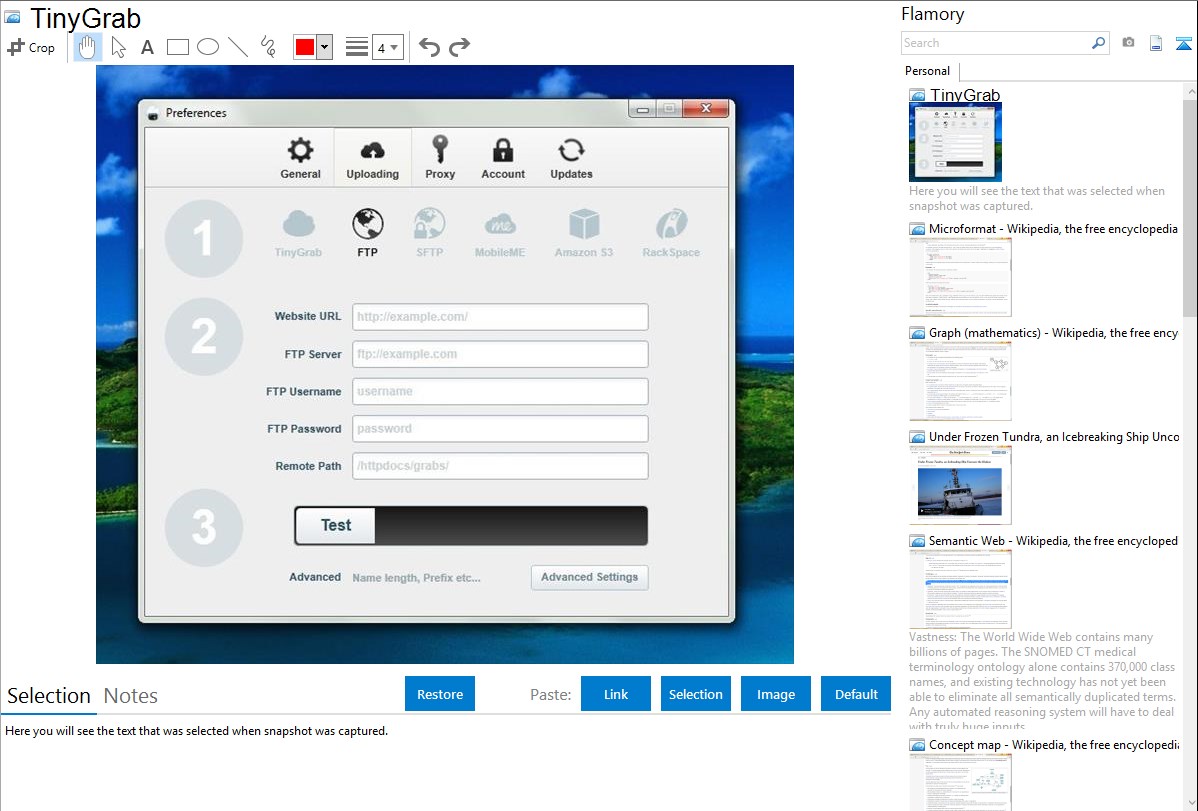
Task: Open the TinyGrab snapshot thumbnail
Action: (955, 142)
